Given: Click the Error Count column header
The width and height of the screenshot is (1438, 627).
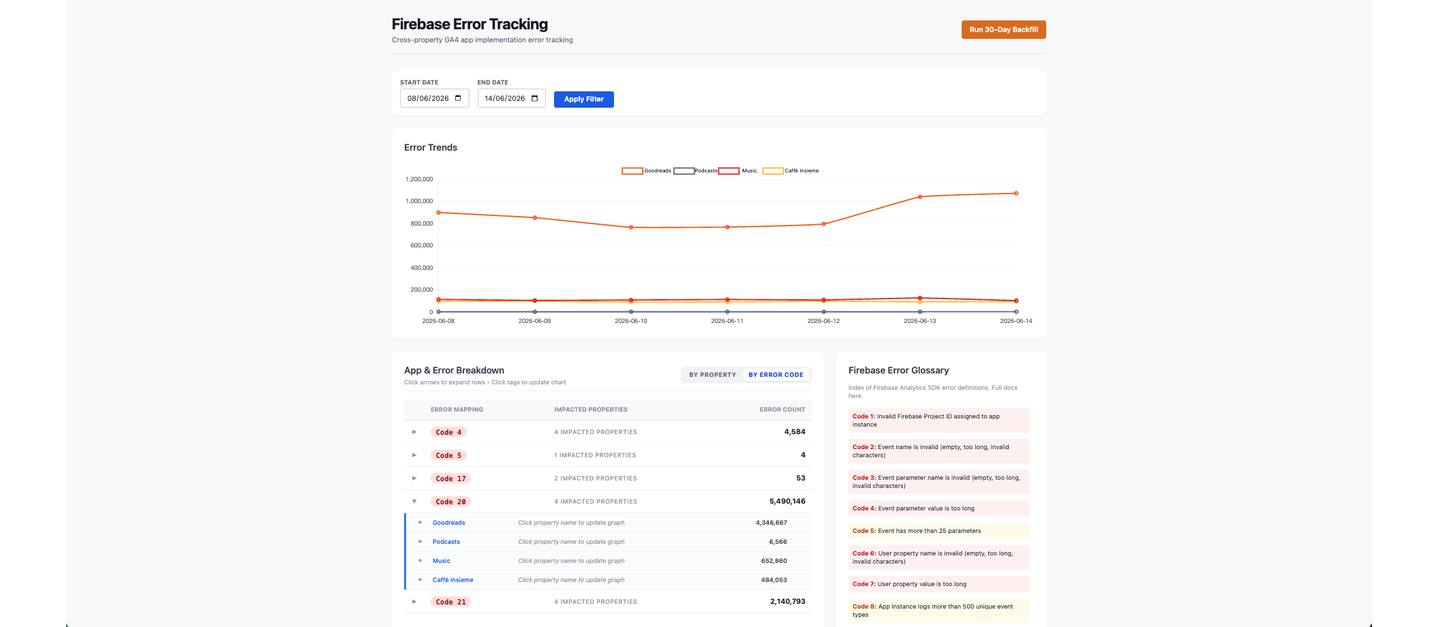Looking at the screenshot, I should tap(782, 409).
